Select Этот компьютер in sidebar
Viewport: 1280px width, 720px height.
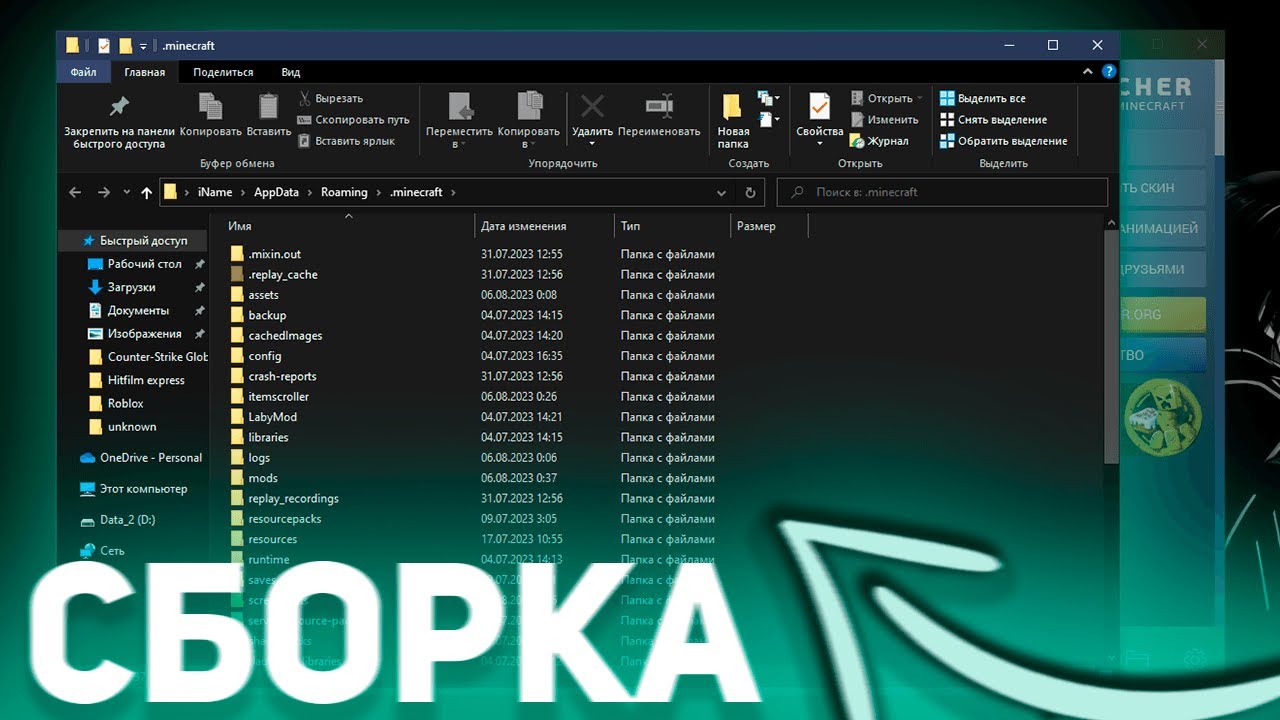tap(133, 489)
